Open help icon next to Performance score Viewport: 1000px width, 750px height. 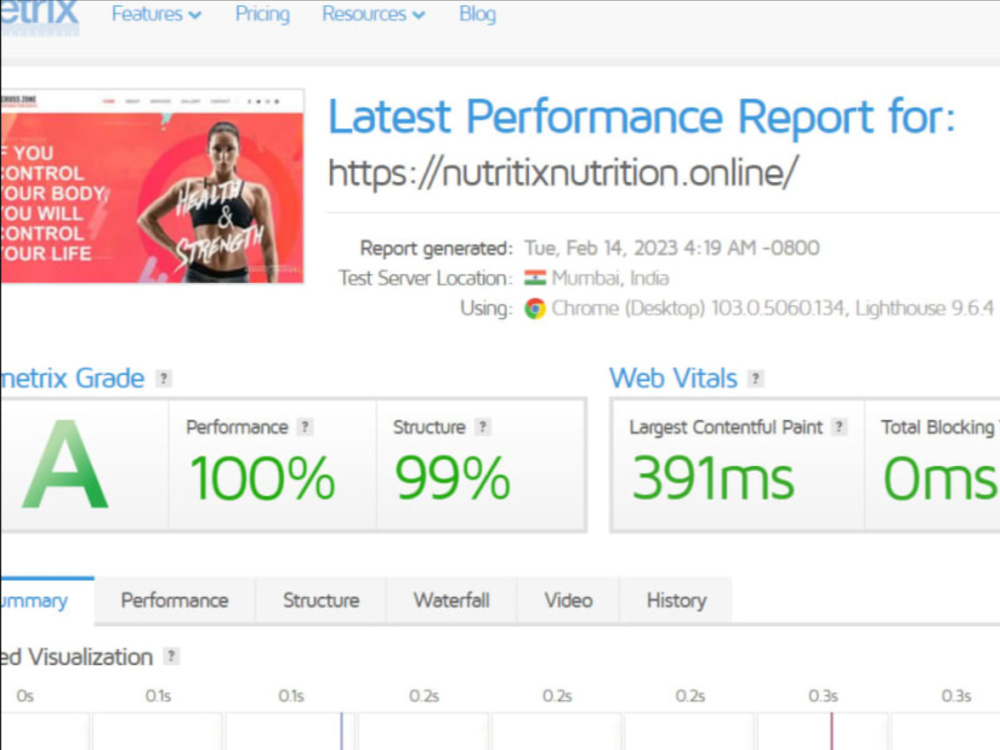[305, 427]
